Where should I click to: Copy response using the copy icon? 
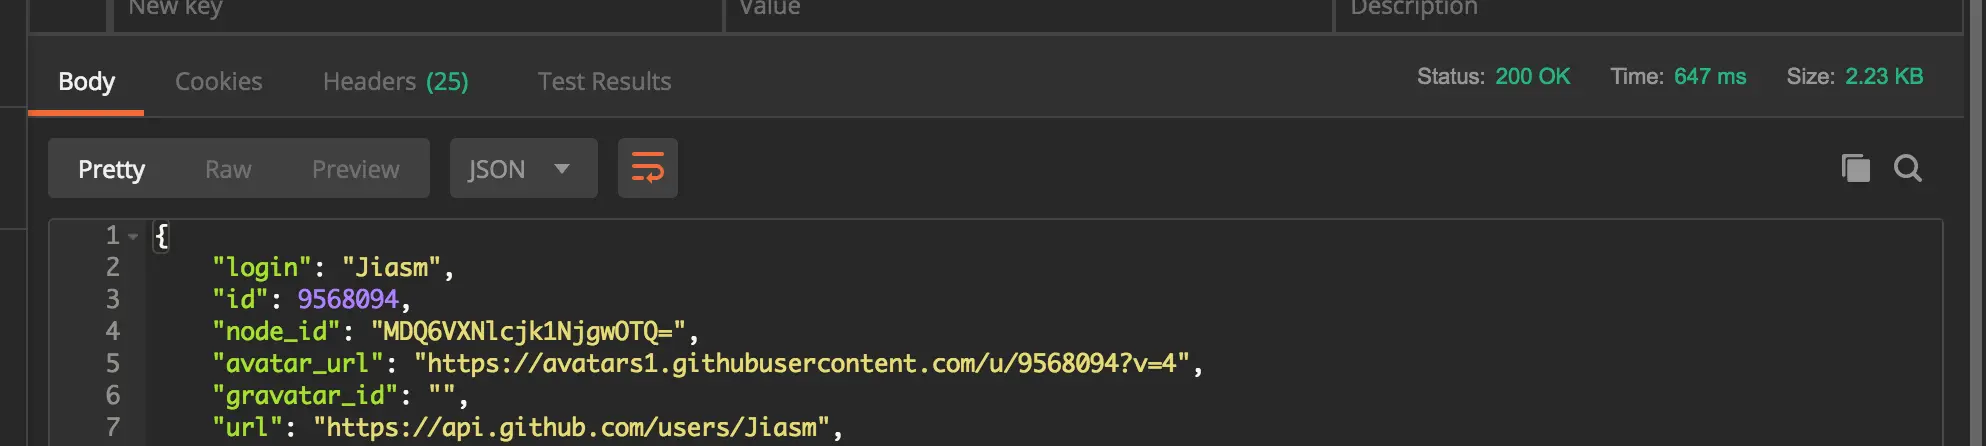(1855, 168)
